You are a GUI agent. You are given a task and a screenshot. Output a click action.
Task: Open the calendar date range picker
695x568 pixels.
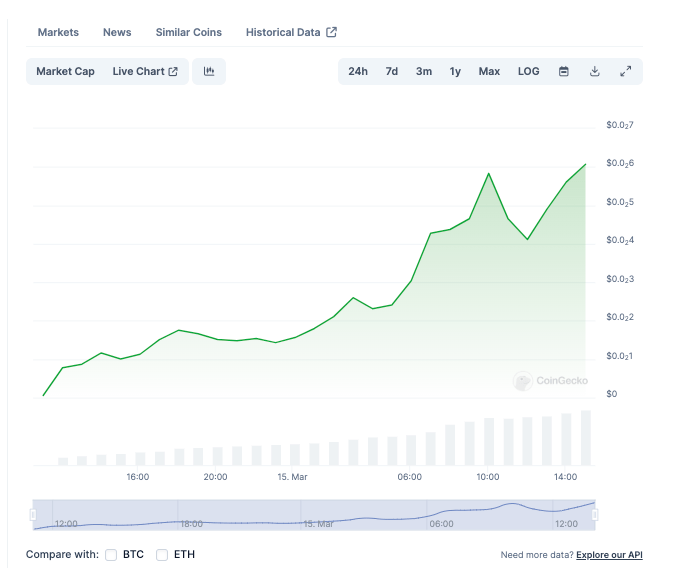point(564,71)
